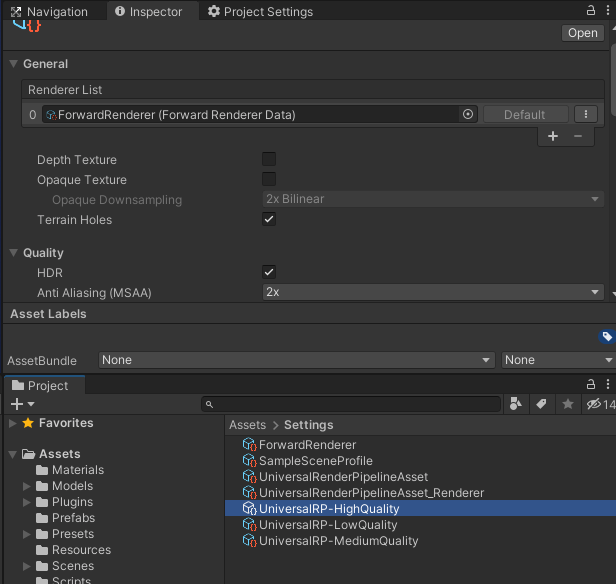Enable the Opaque Texture checkbox
The height and width of the screenshot is (584, 616).
pyautogui.click(x=269, y=179)
